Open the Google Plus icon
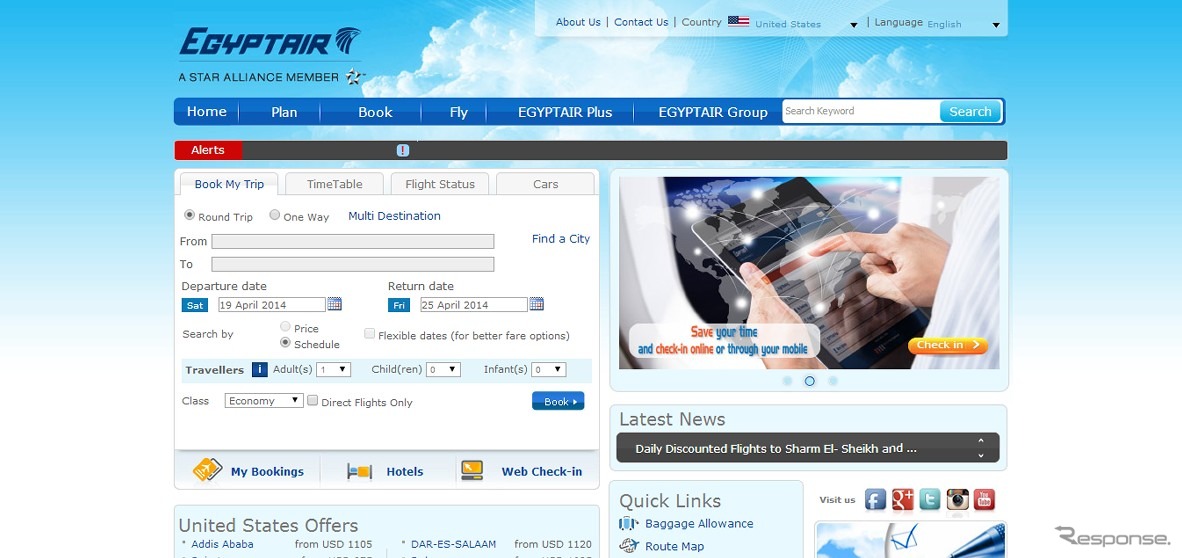Viewport: 1182px width, 558px height. (902, 499)
